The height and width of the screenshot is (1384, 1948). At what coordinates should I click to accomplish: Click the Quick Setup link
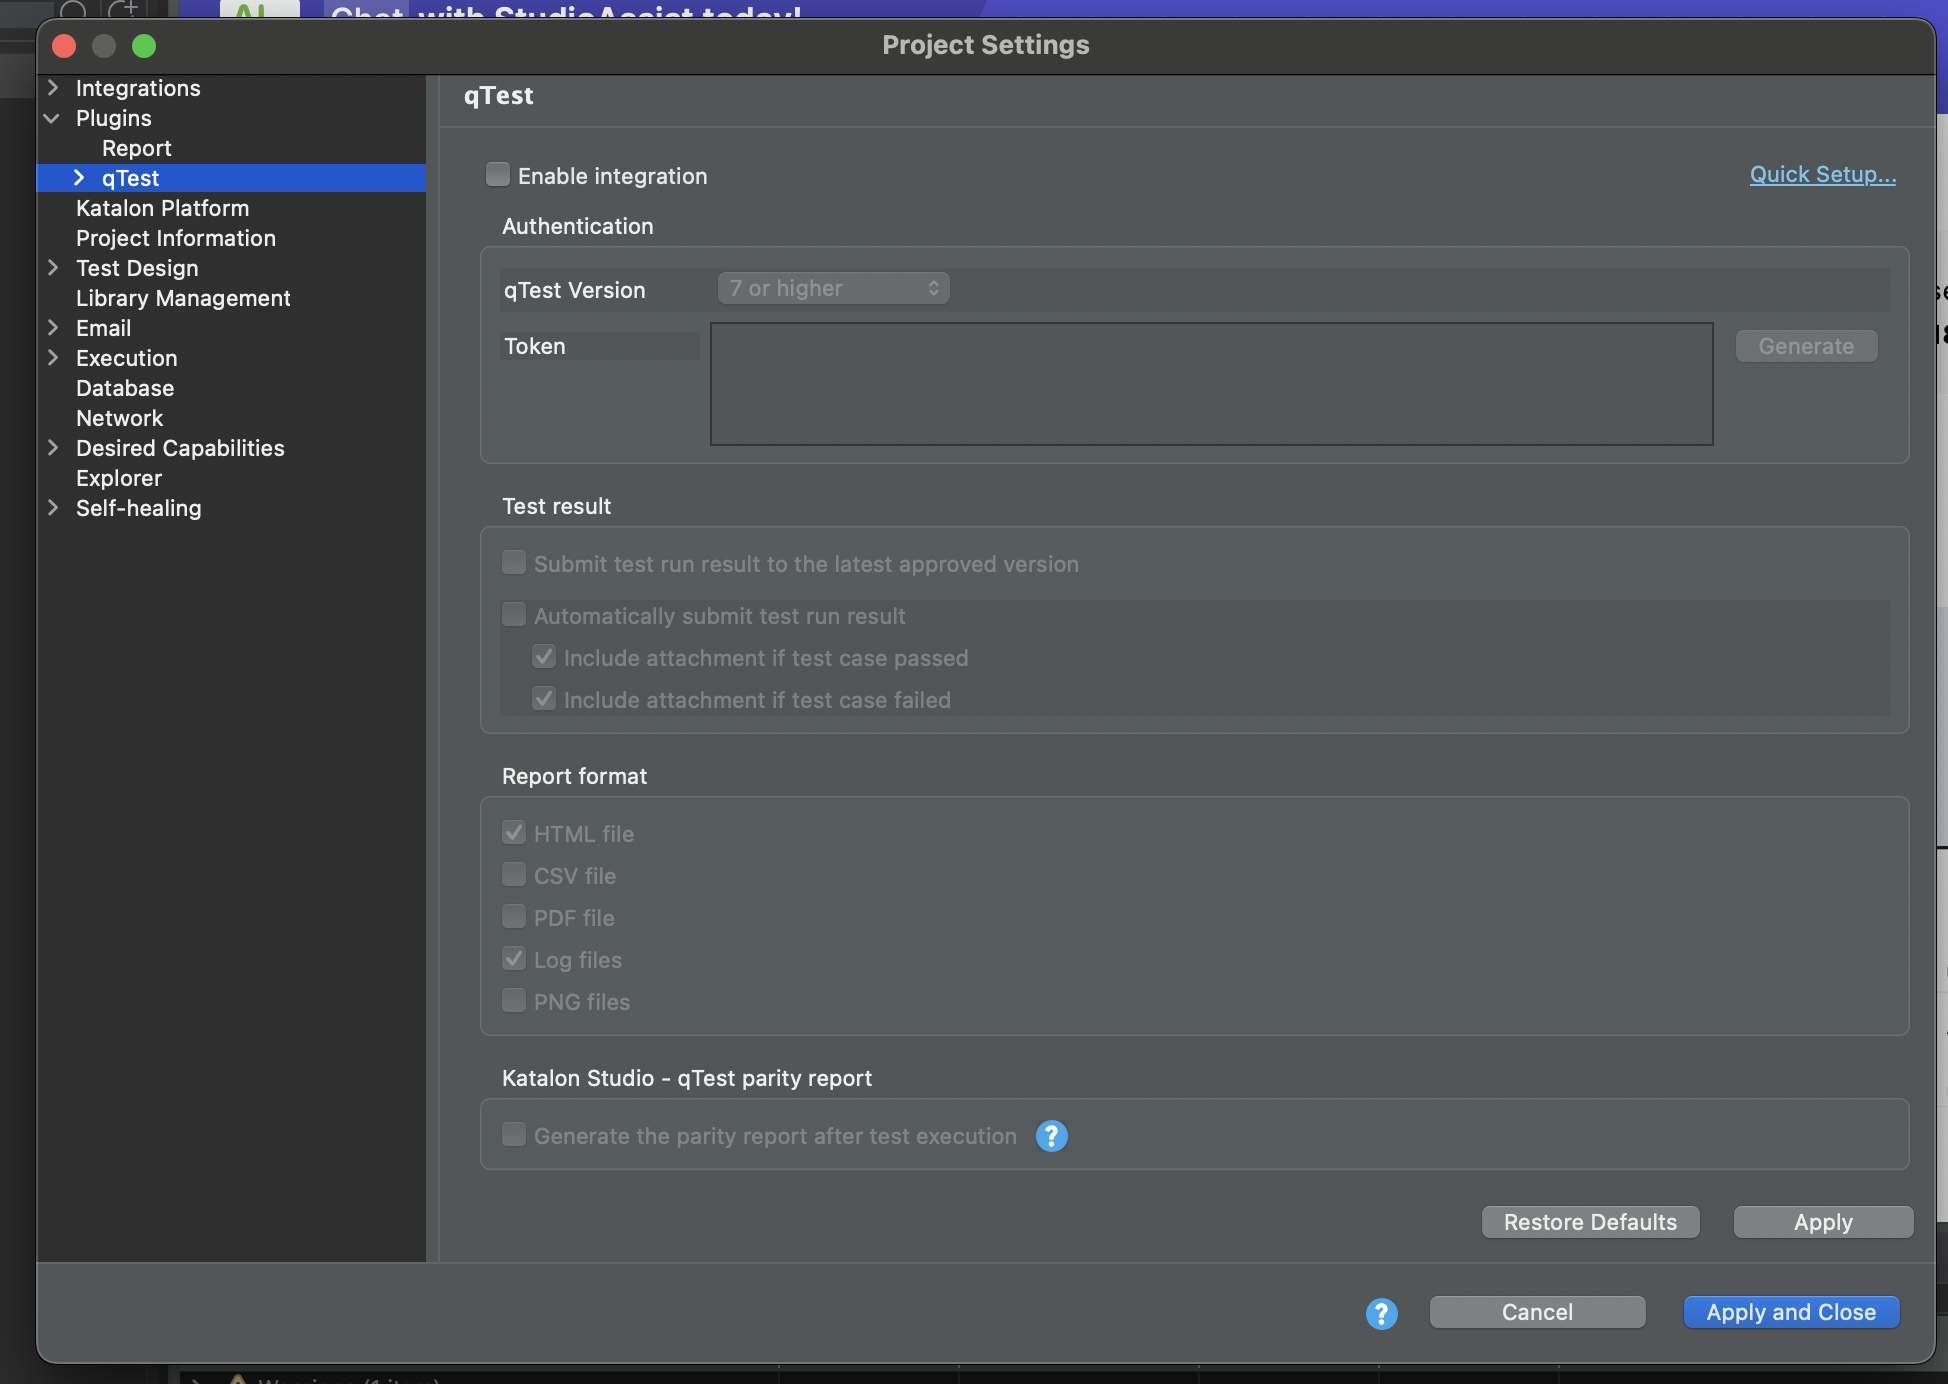pyautogui.click(x=1821, y=174)
